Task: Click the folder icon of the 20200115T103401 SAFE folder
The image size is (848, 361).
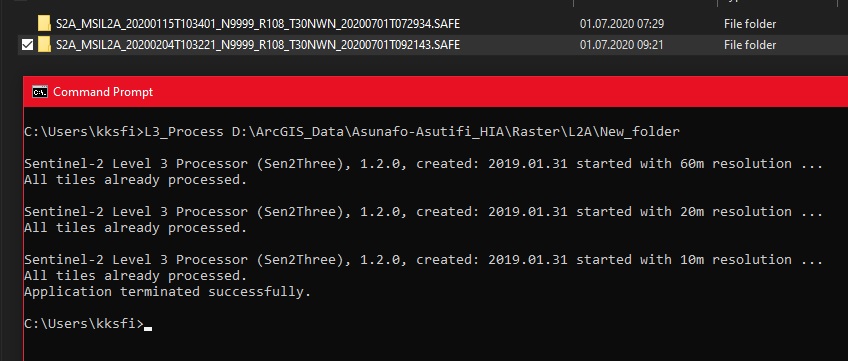Action: point(44,24)
